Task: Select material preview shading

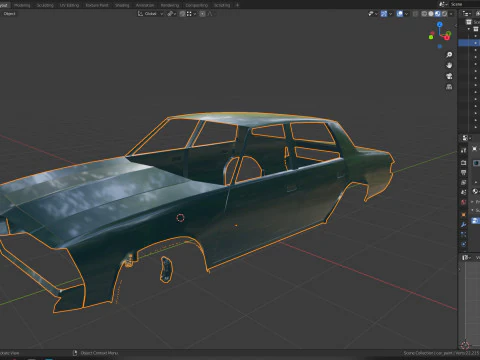Action: click(438, 14)
